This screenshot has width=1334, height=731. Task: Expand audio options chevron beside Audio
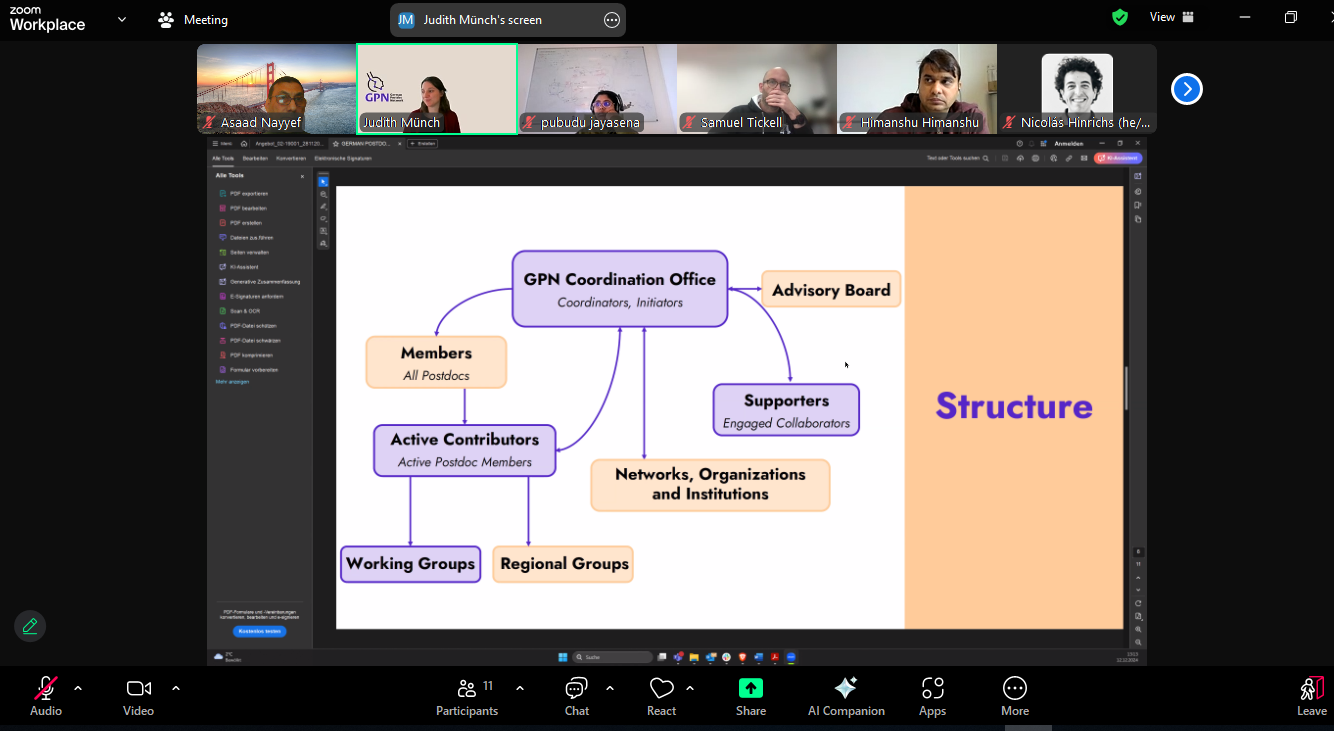pos(78,688)
